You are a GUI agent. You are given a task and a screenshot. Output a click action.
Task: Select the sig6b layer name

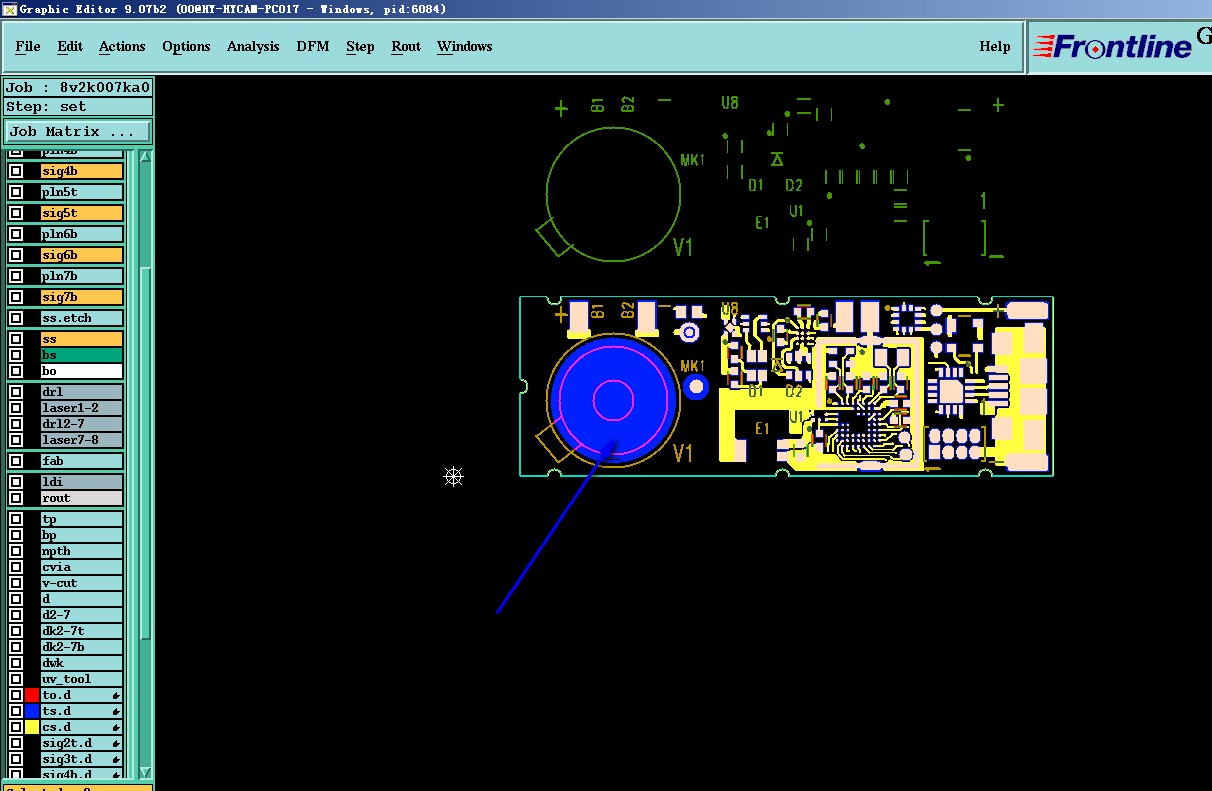coord(82,255)
